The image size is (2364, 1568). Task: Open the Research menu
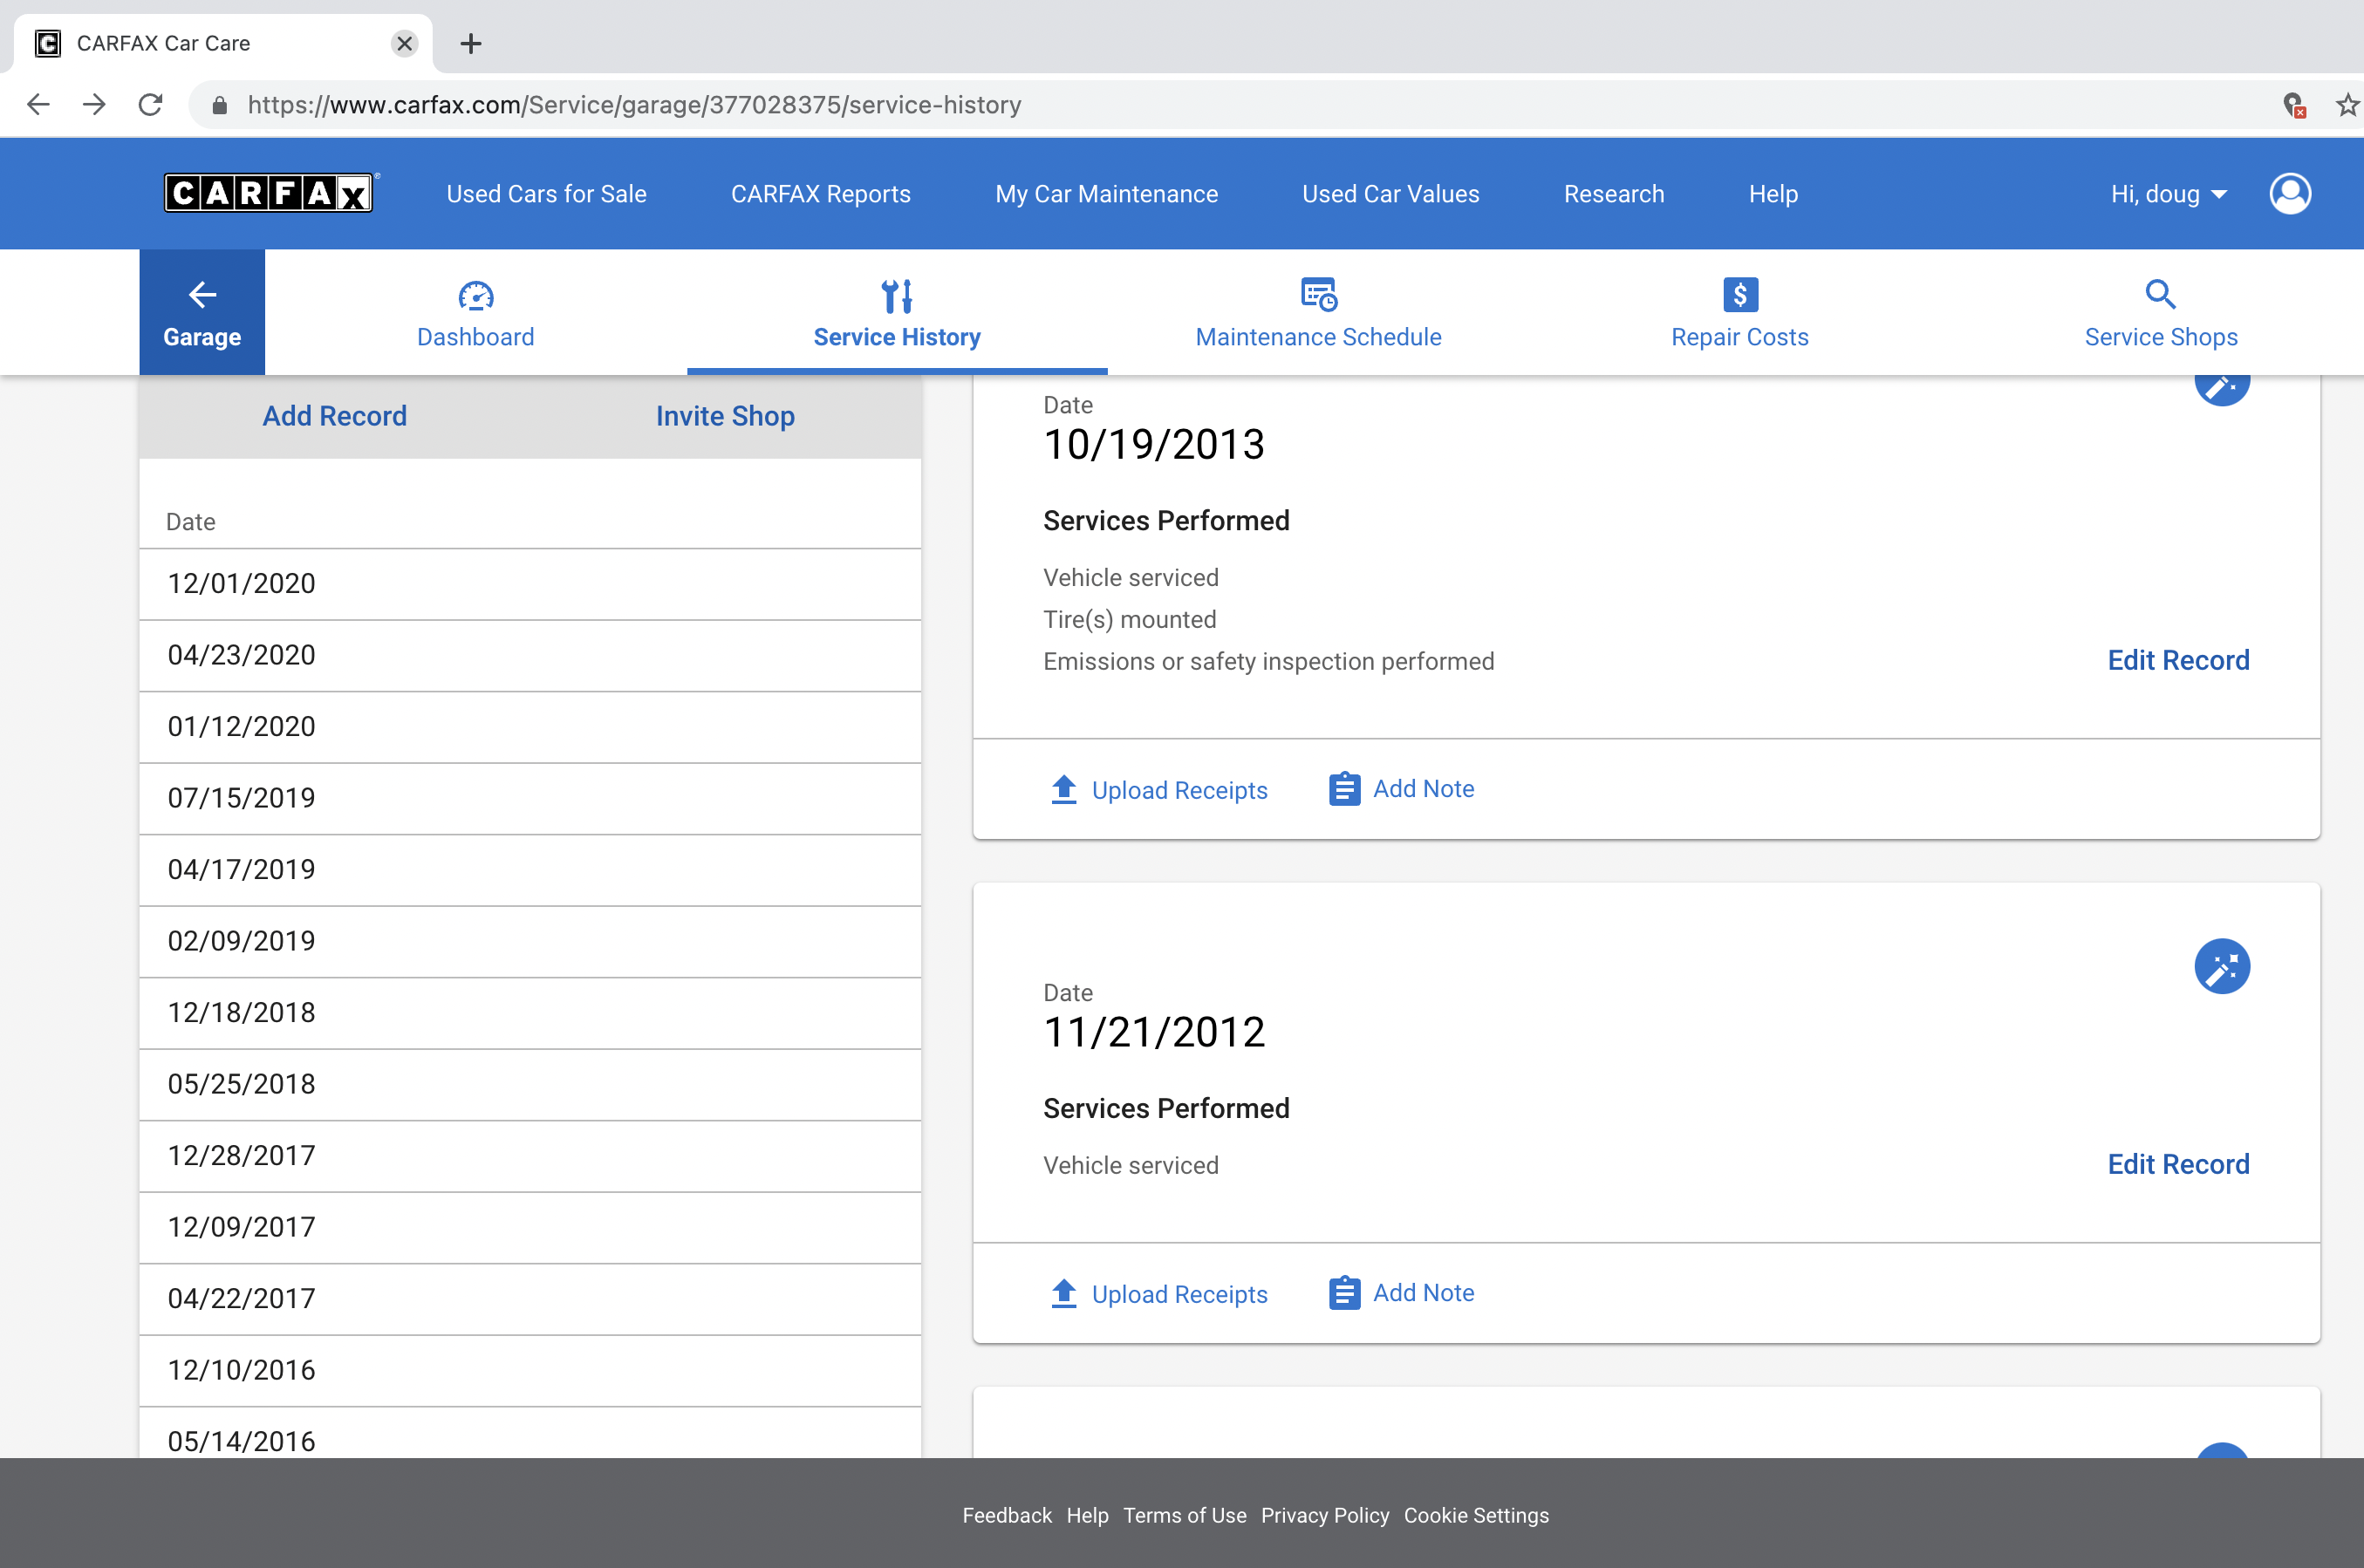coord(1613,194)
